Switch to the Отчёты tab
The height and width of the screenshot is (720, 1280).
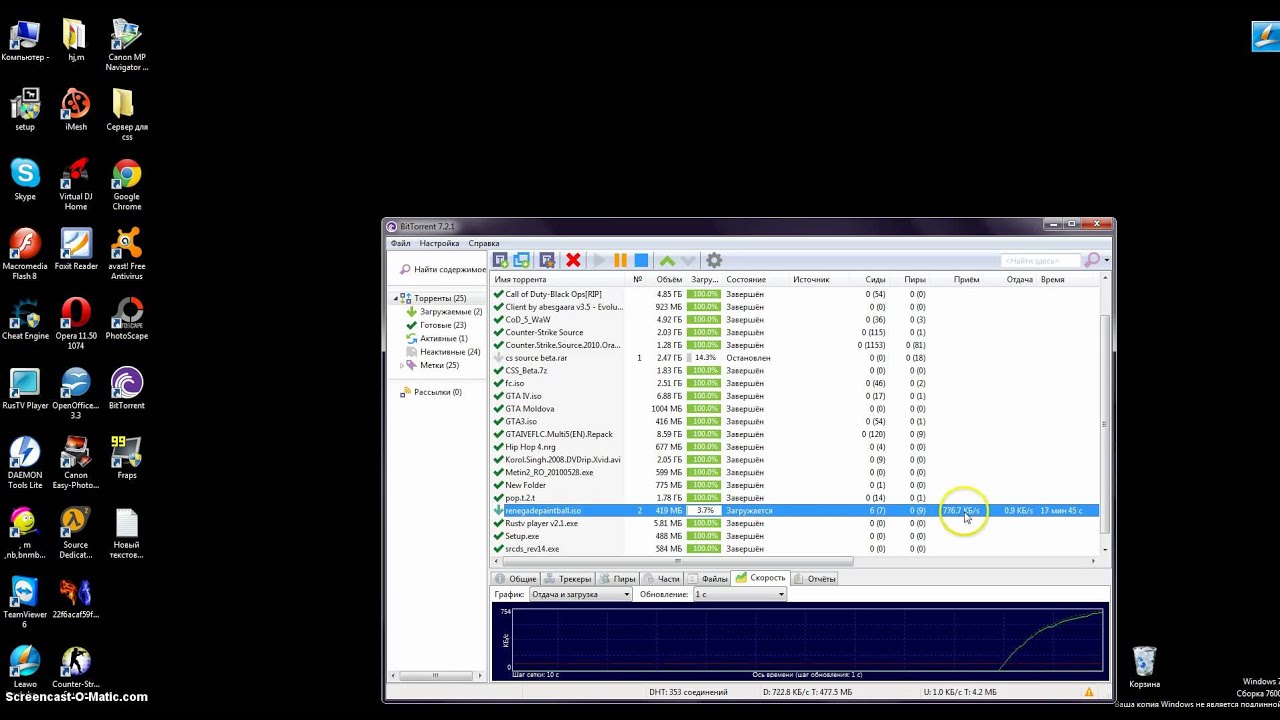[815, 578]
